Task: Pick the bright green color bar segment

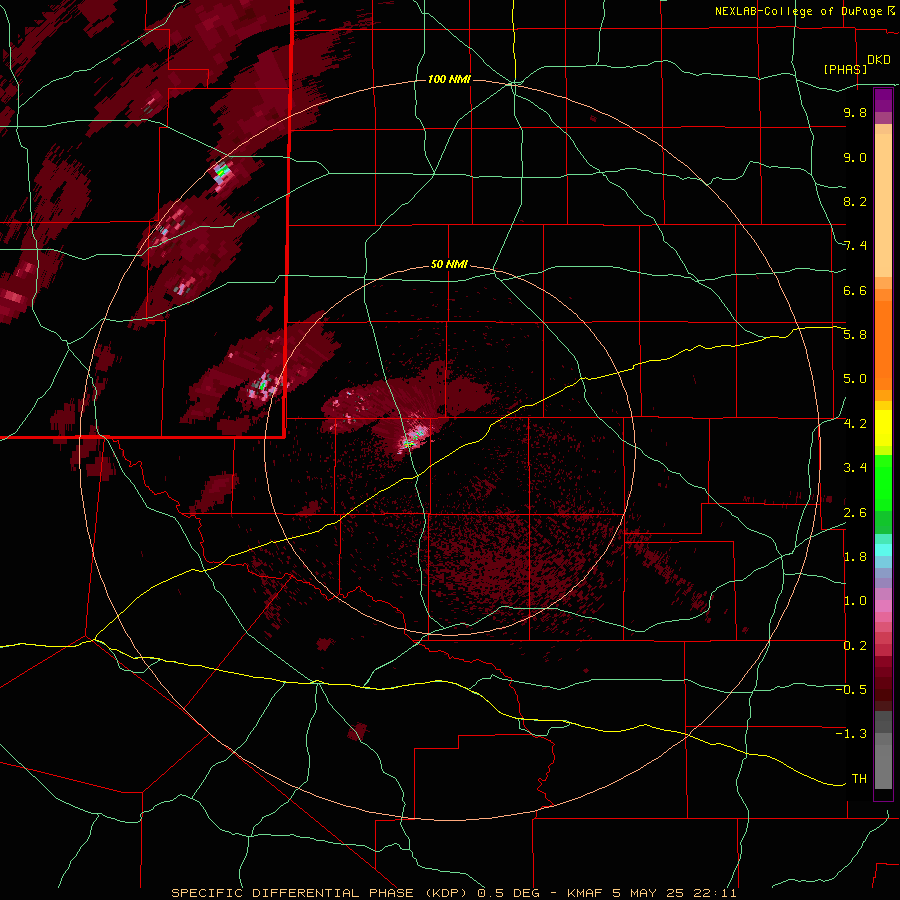Action: pos(883,482)
